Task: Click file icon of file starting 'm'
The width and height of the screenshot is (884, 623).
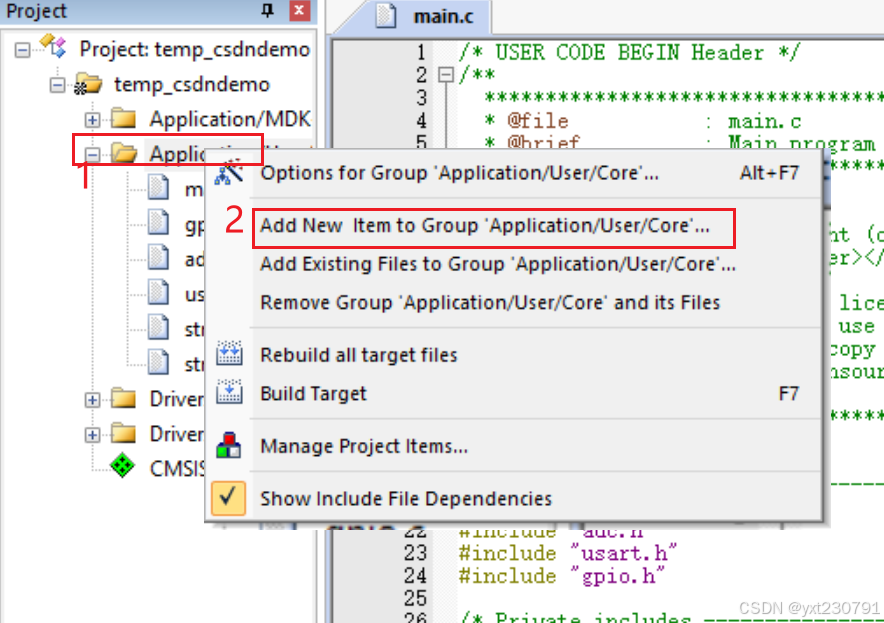Action: pos(158,187)
